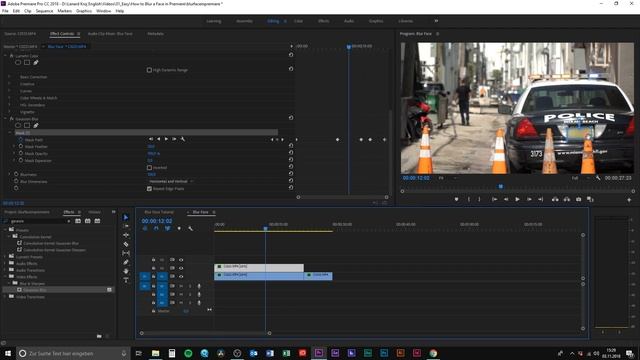The width and height of the screenshot is (640, 360).
Task: Enable High Dynamic Range checkbox
Action: [149, 70]
